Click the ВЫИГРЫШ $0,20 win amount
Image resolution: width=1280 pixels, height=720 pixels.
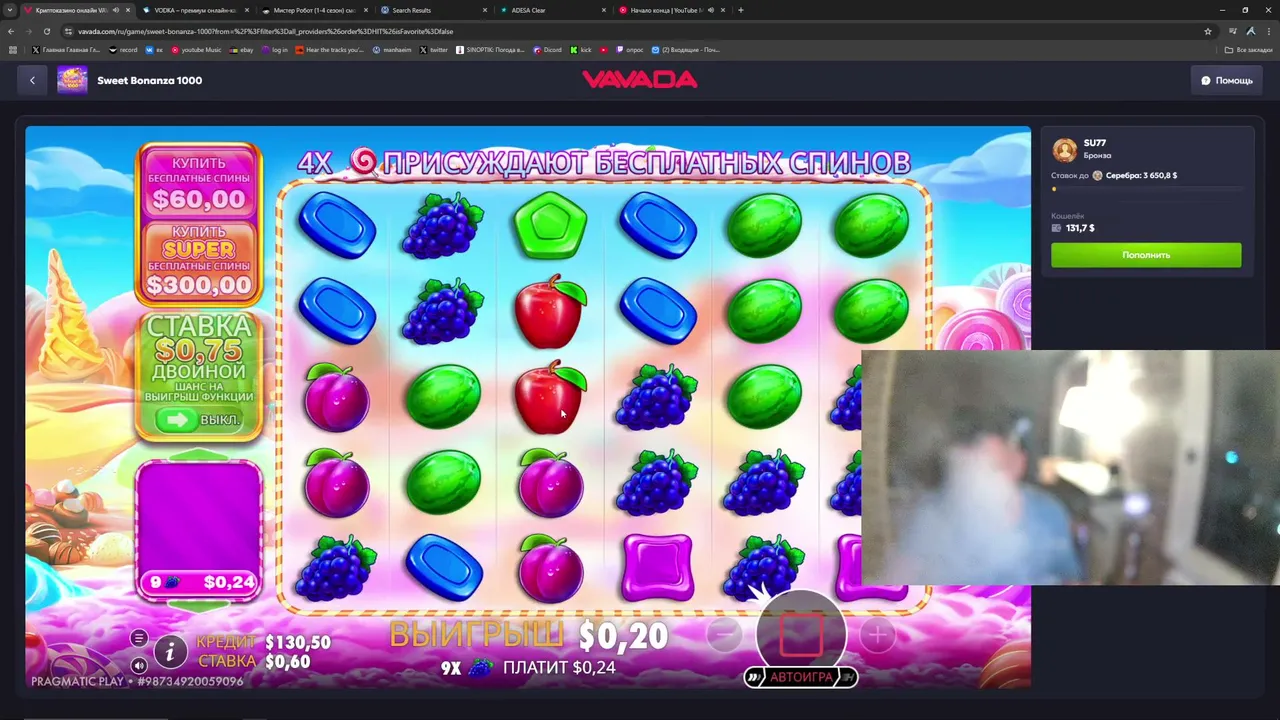click(529, 635)
